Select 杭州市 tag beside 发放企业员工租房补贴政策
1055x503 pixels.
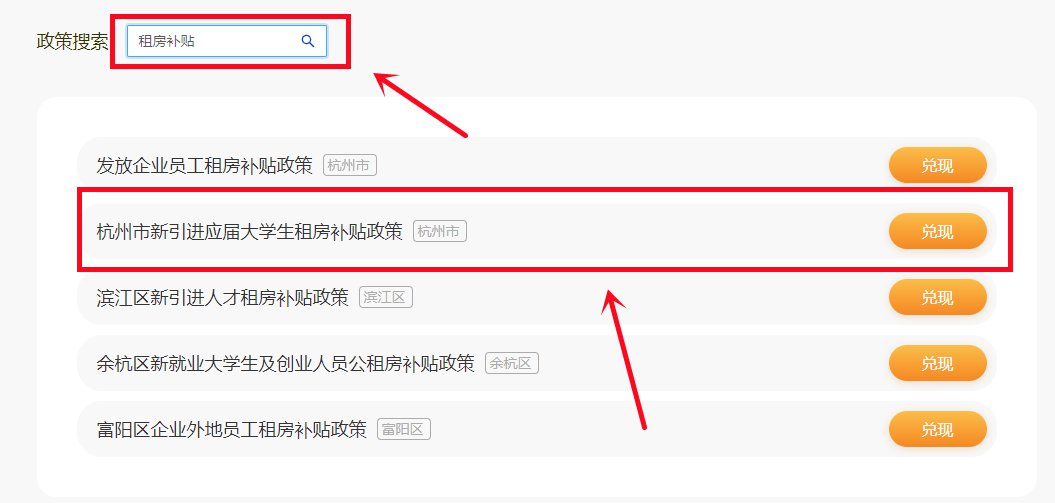pyautogui.click(x=350, y=165)
